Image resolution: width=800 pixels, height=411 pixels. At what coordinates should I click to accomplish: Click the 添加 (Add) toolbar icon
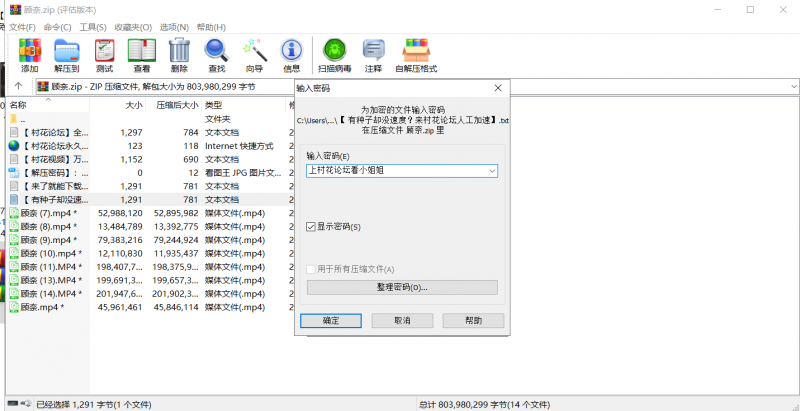coord(30,54)
